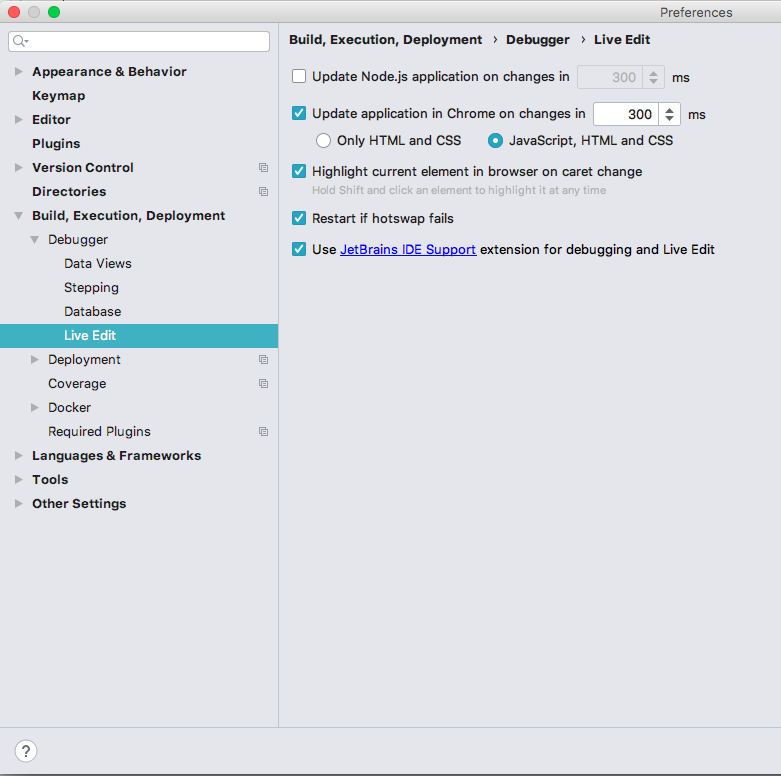The width and height of the screenshot is (781, 776).
Task: Click the Node.js delay stepper arrows
Action: [x=653, y=77]
